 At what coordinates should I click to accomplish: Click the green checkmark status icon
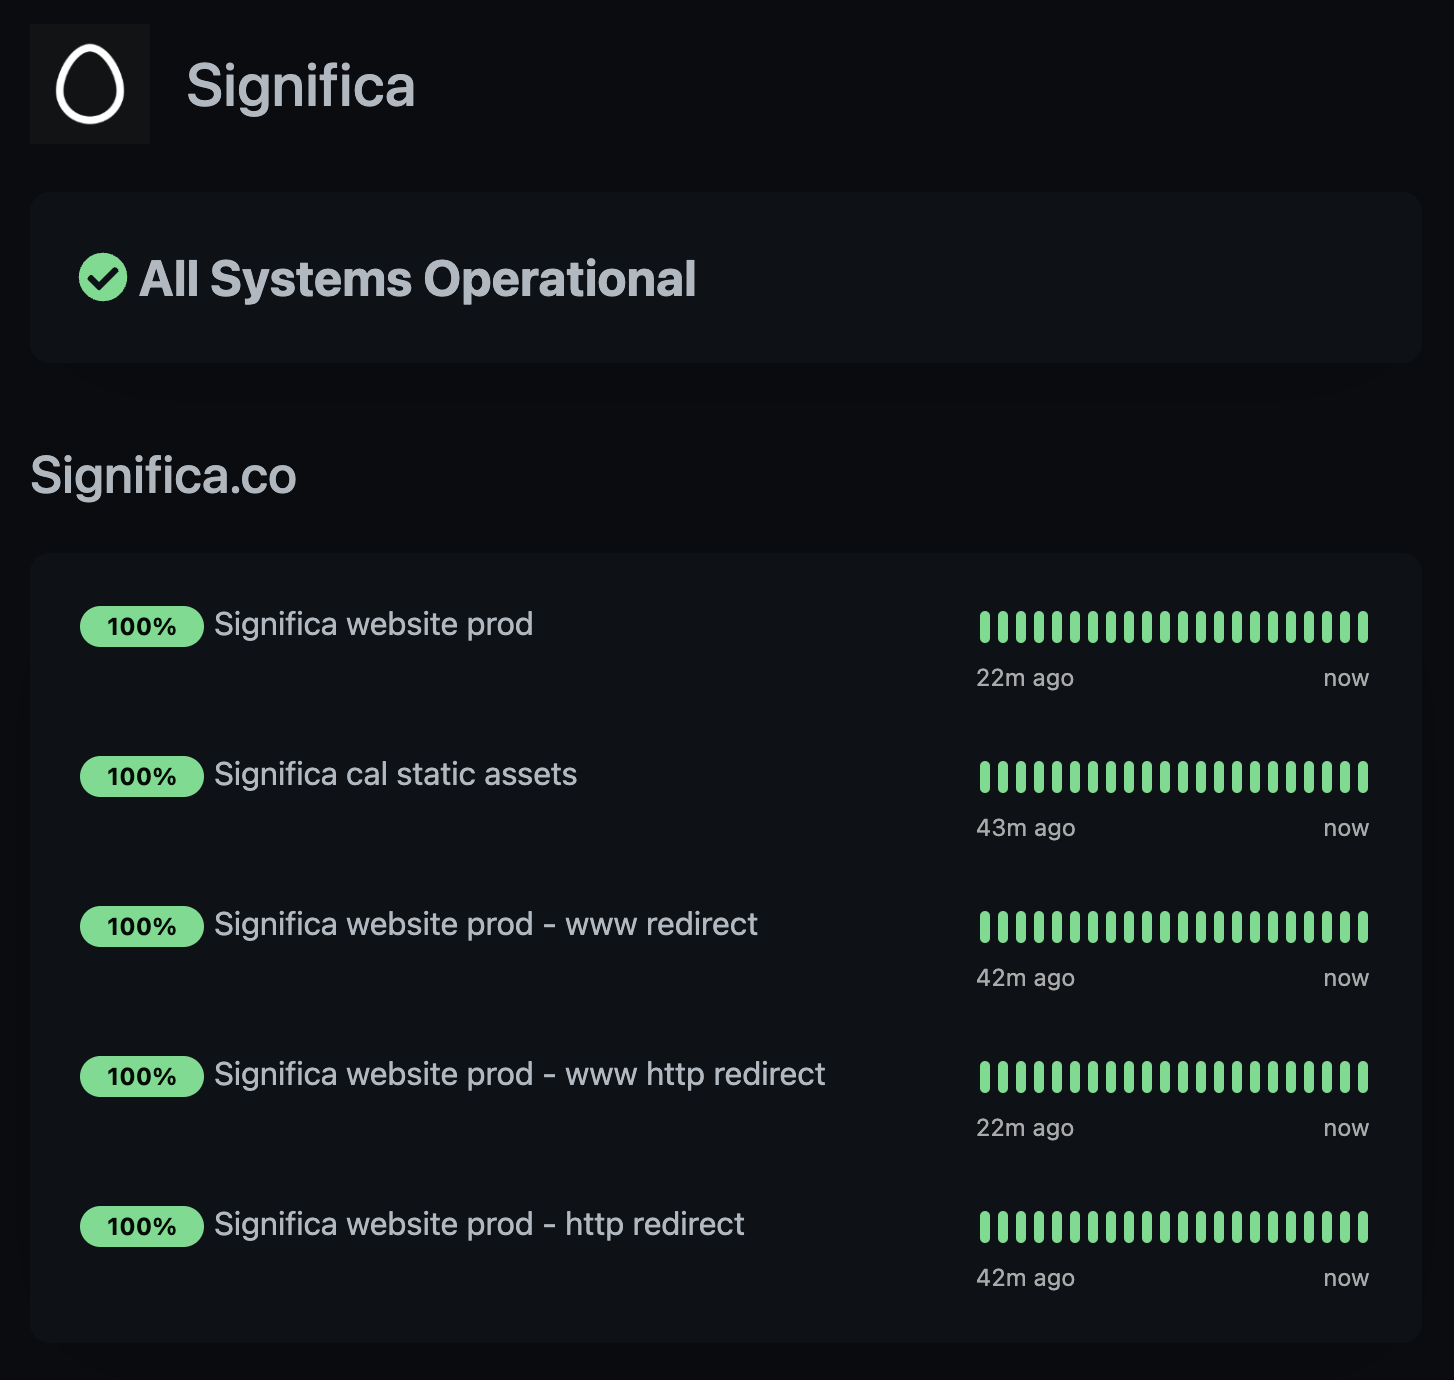(x=103, y=277)
